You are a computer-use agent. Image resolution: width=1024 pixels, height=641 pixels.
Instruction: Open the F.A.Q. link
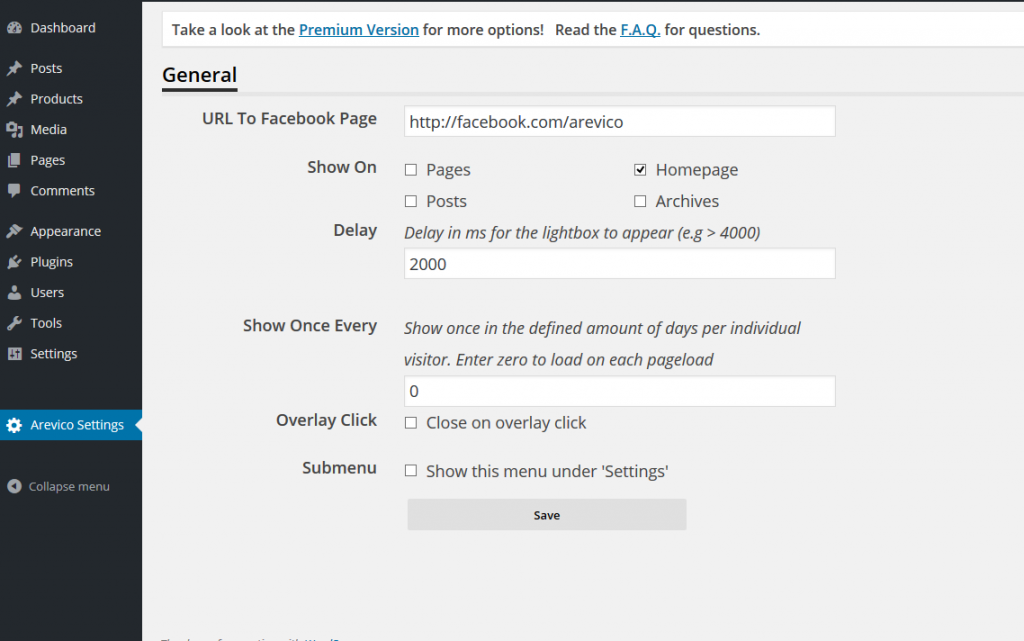pyautogui.click(x=640, y=30)
